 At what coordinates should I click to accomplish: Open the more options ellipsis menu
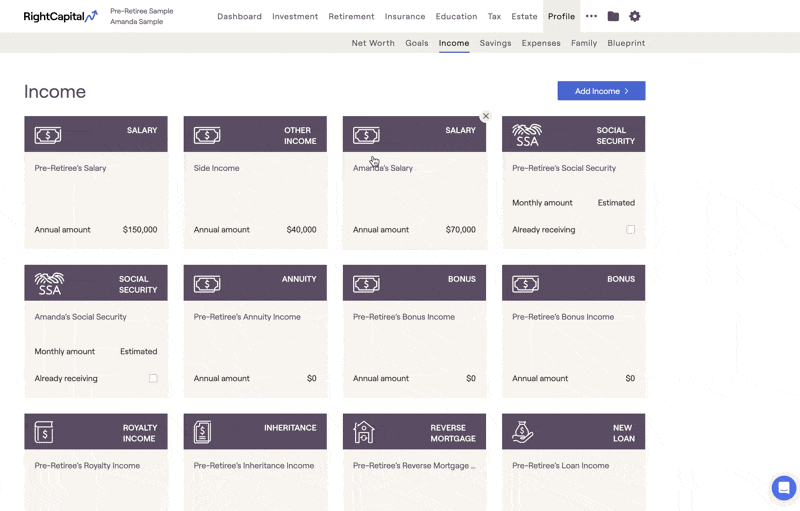point(591,16)
